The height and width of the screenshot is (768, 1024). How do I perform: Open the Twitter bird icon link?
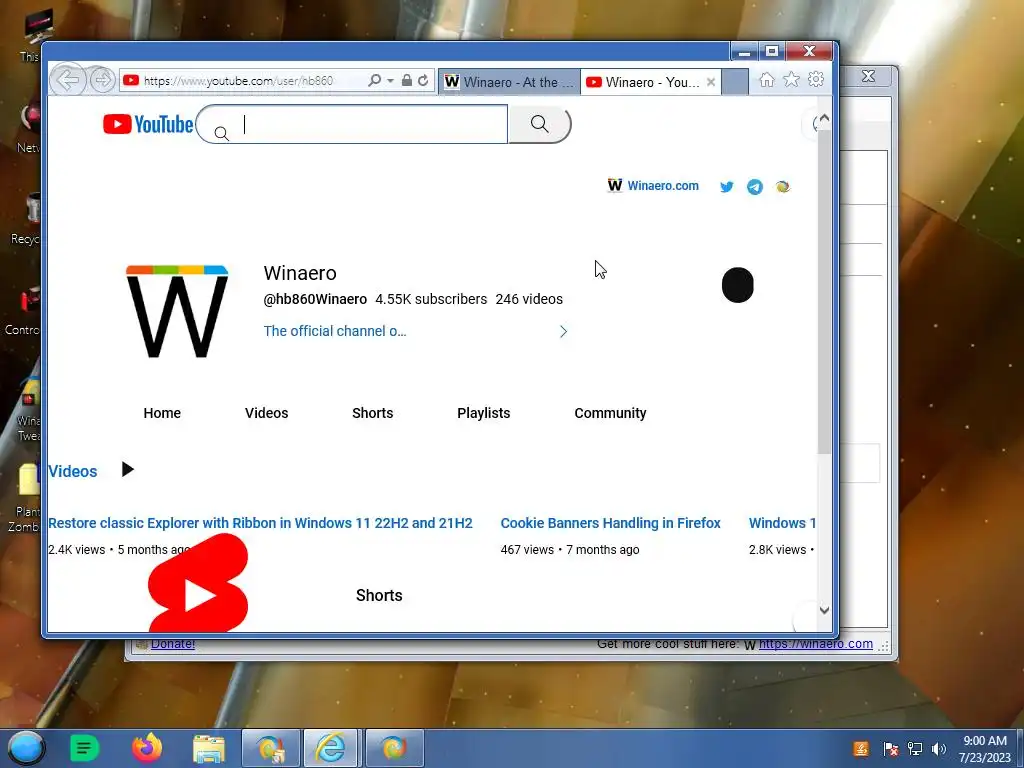coord(727,187)
